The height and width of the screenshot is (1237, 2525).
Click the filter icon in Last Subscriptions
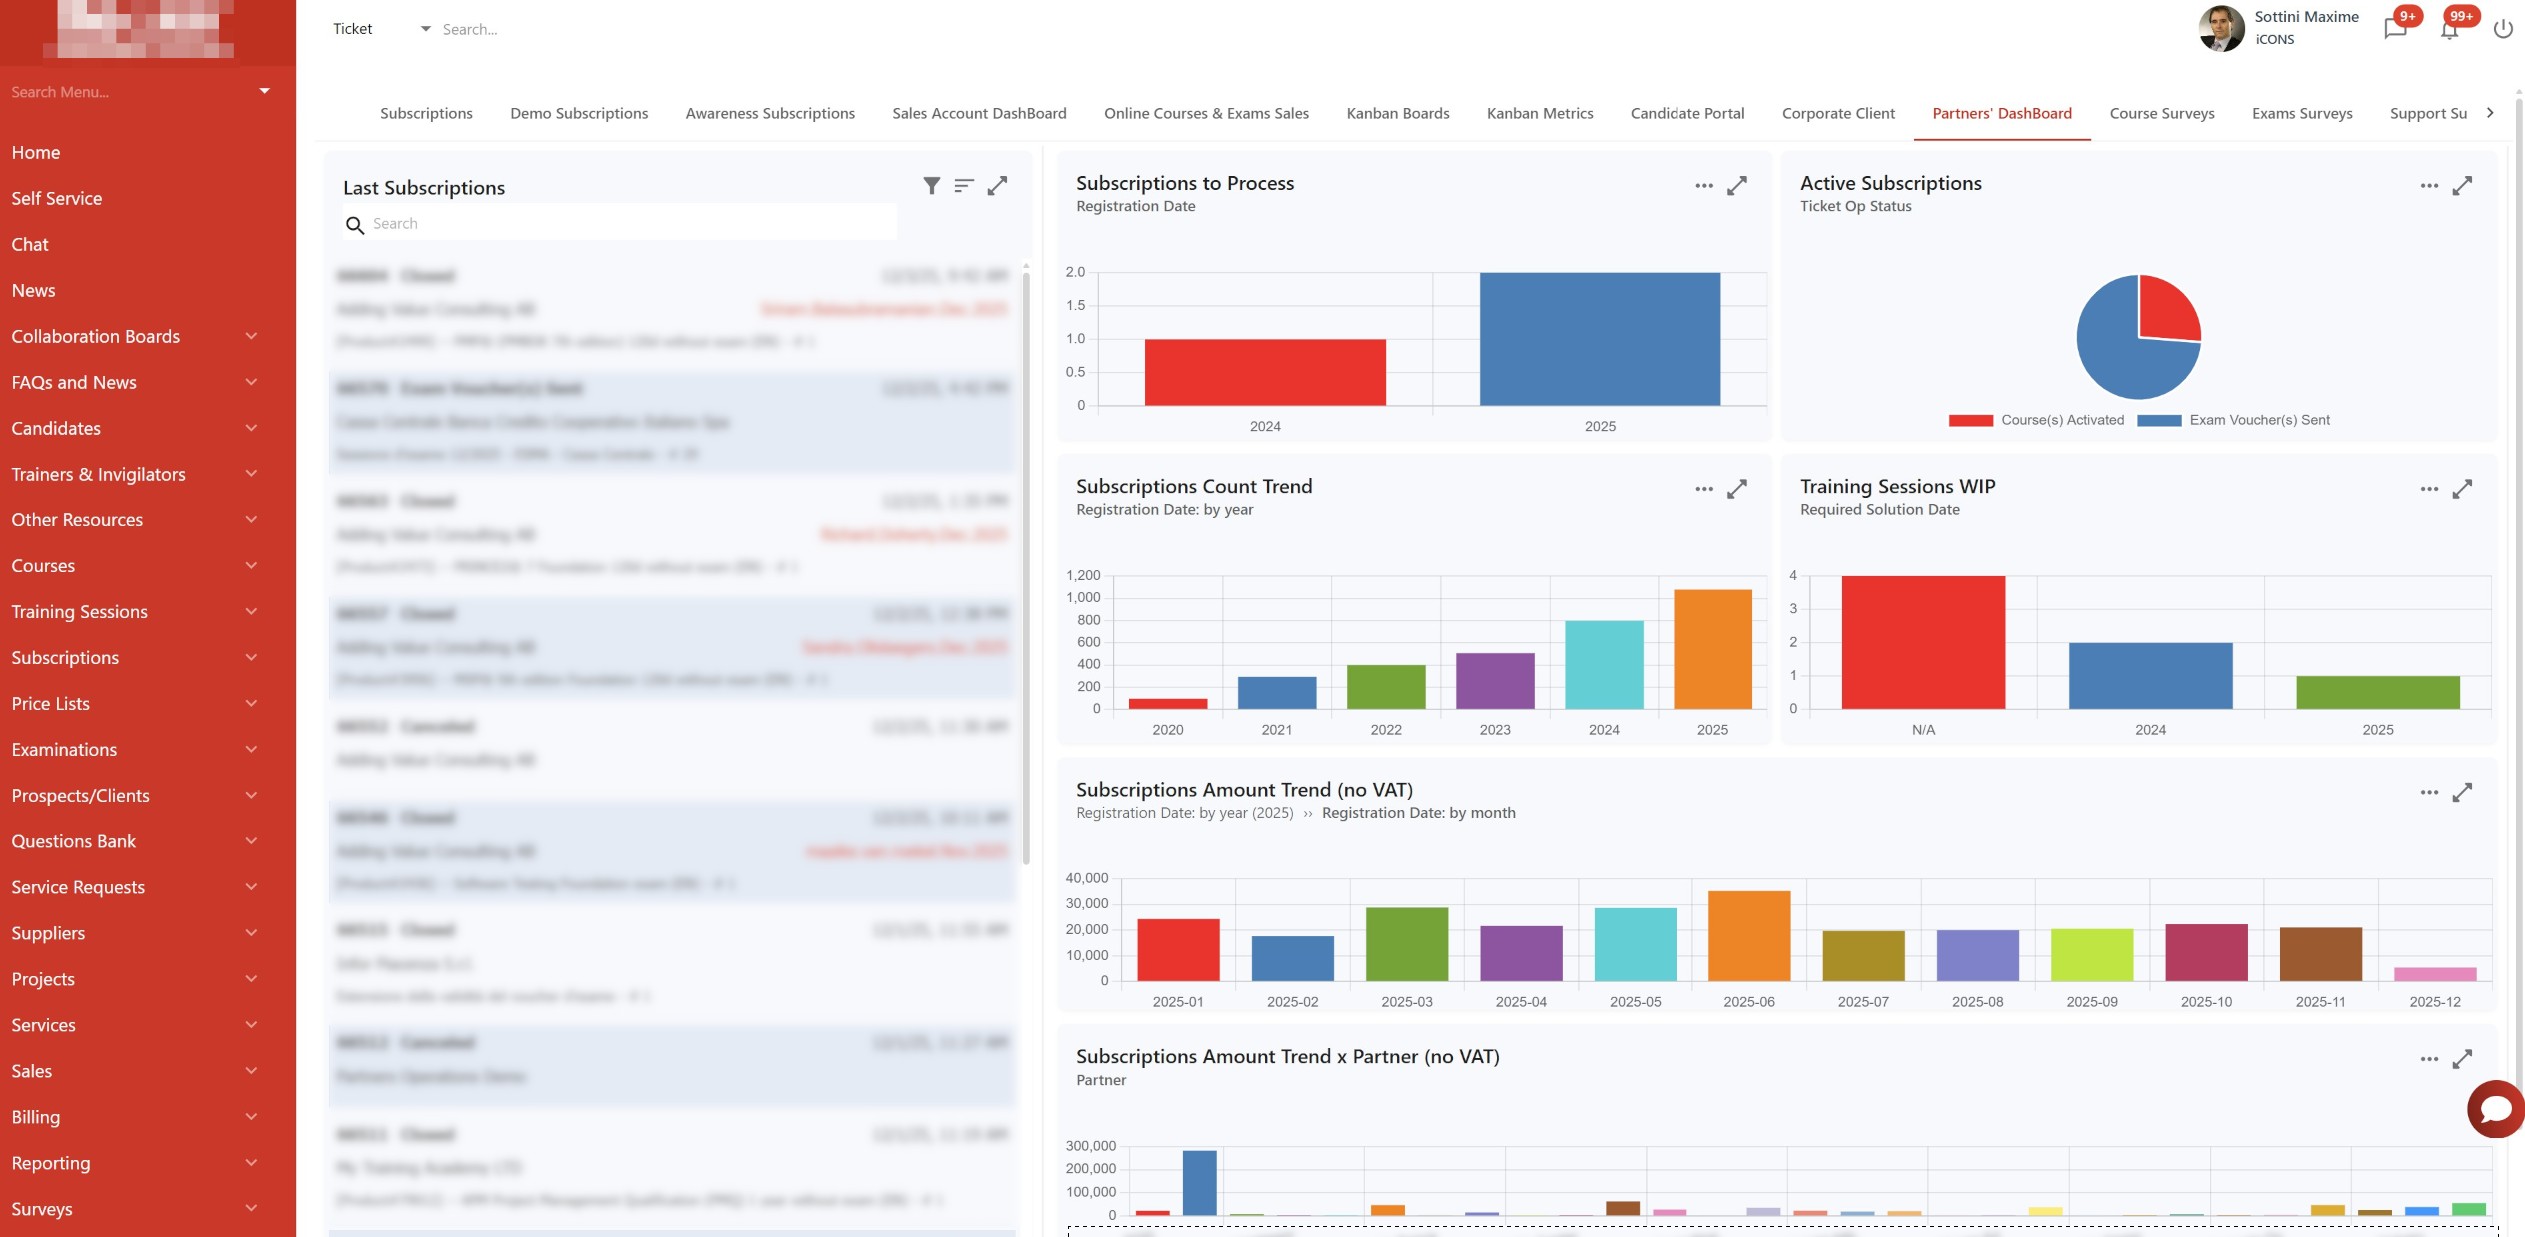pos(931,186)
